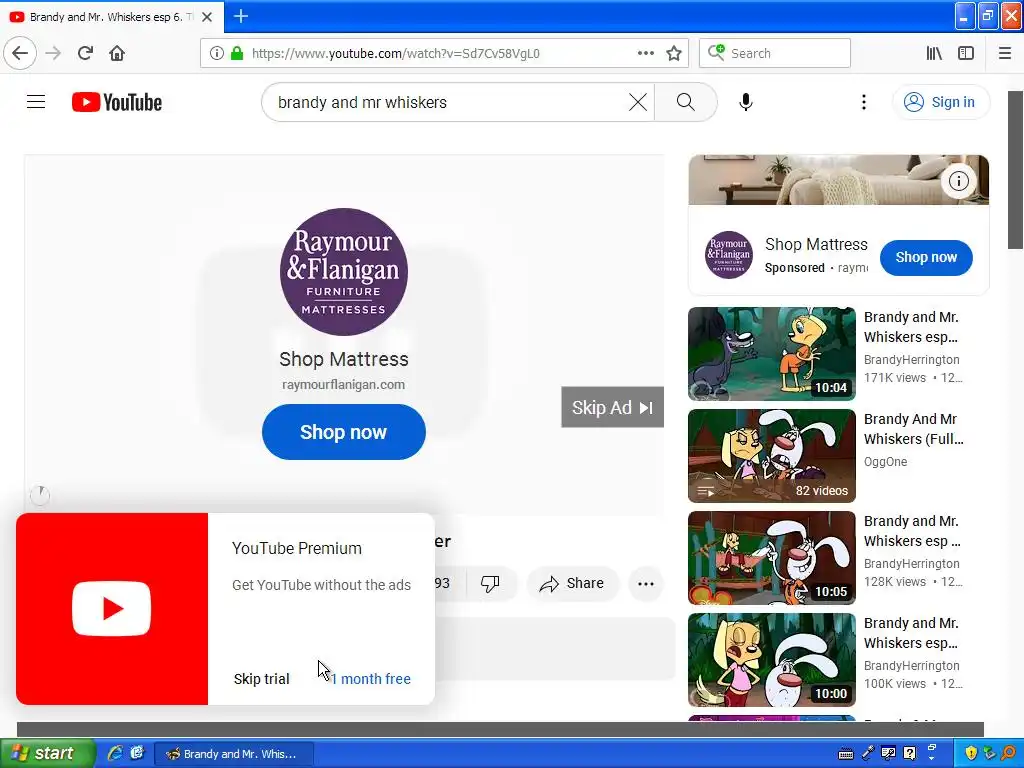This screenshot has height=768, width=1024.
Task: Launch Internet Explorer from quick launch
Action: click(115, 753)
